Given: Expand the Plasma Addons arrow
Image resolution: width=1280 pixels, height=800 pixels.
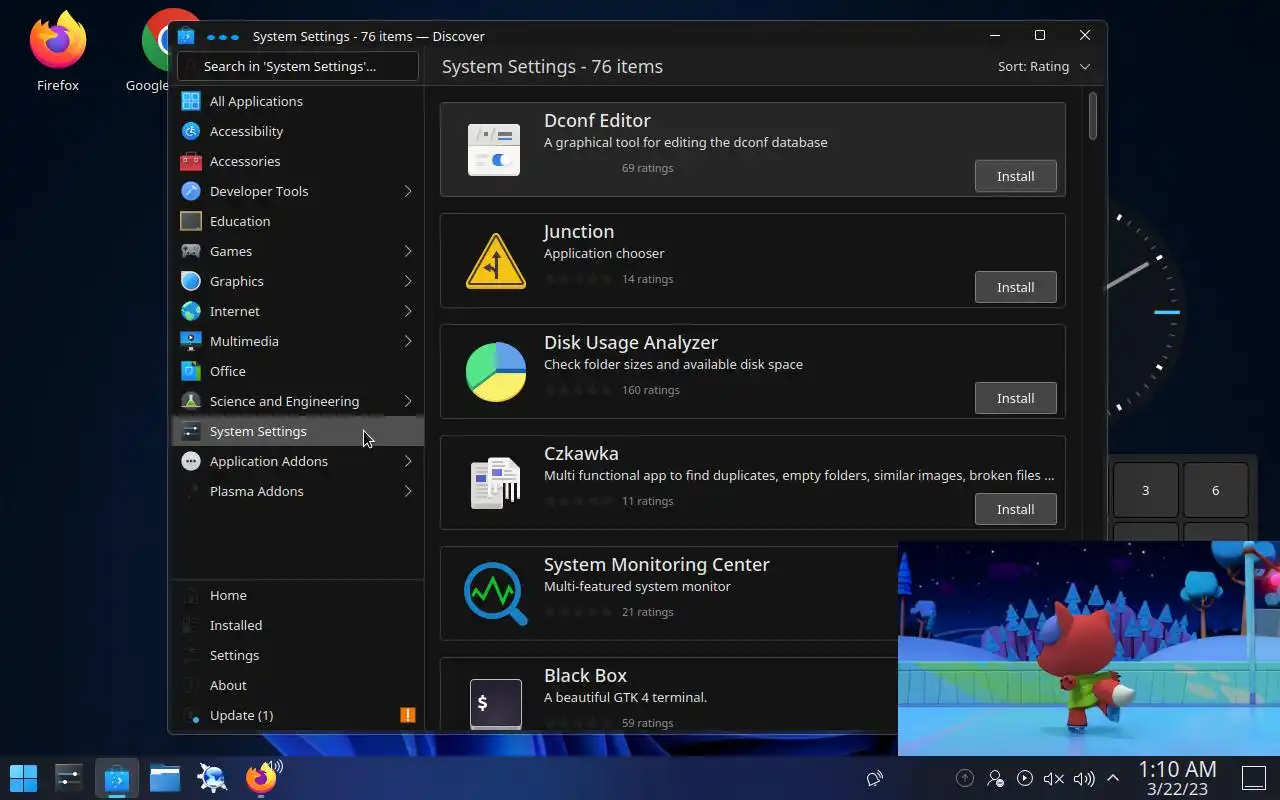Looking at the screenshot, I should point(408,491).
